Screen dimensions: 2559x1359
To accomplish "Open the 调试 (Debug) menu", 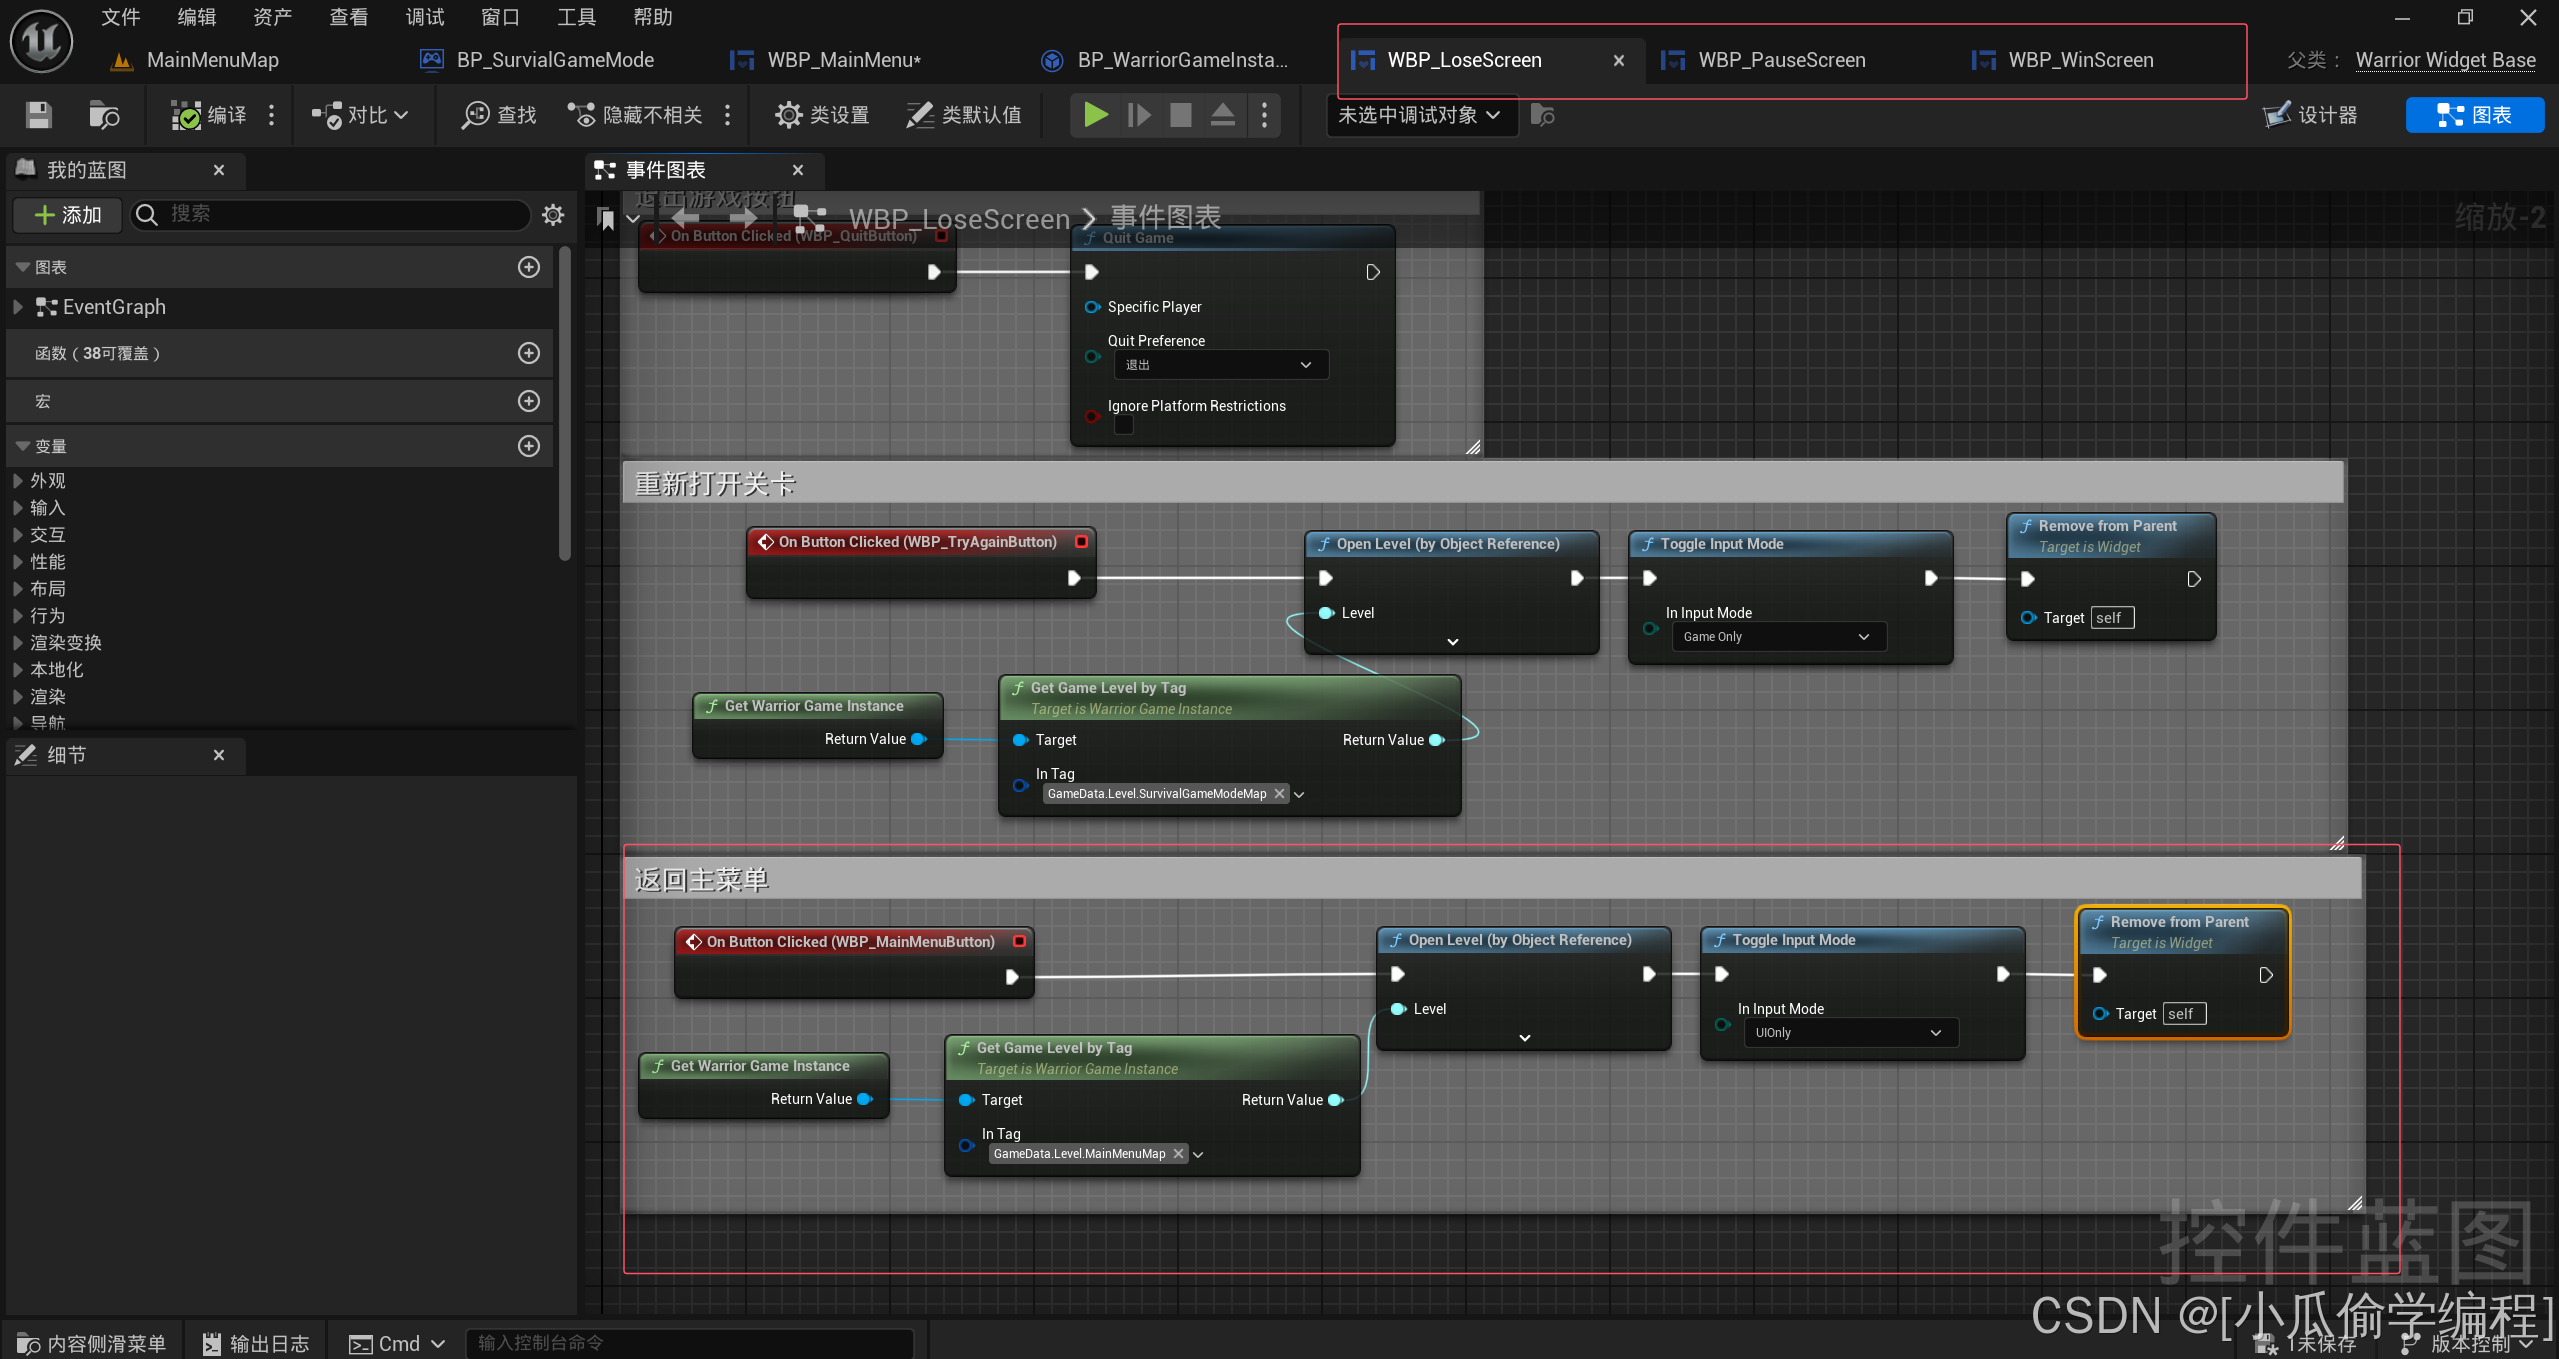I will coord(424,17).
